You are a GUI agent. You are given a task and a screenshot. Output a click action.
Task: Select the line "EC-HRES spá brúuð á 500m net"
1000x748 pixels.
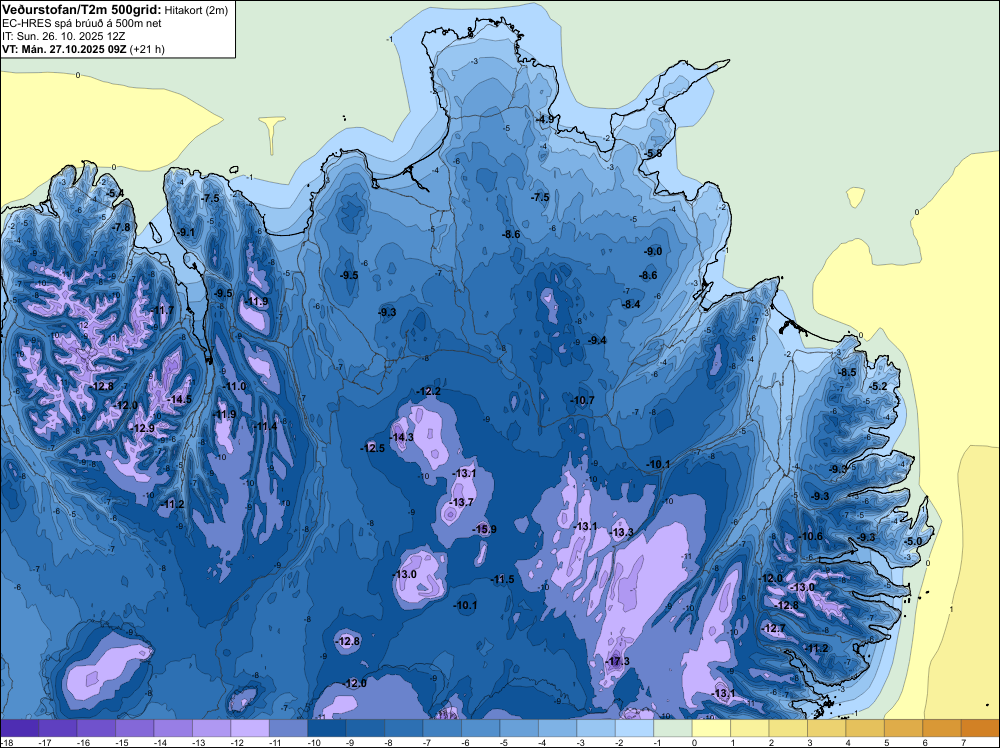(x=82, y=23)
